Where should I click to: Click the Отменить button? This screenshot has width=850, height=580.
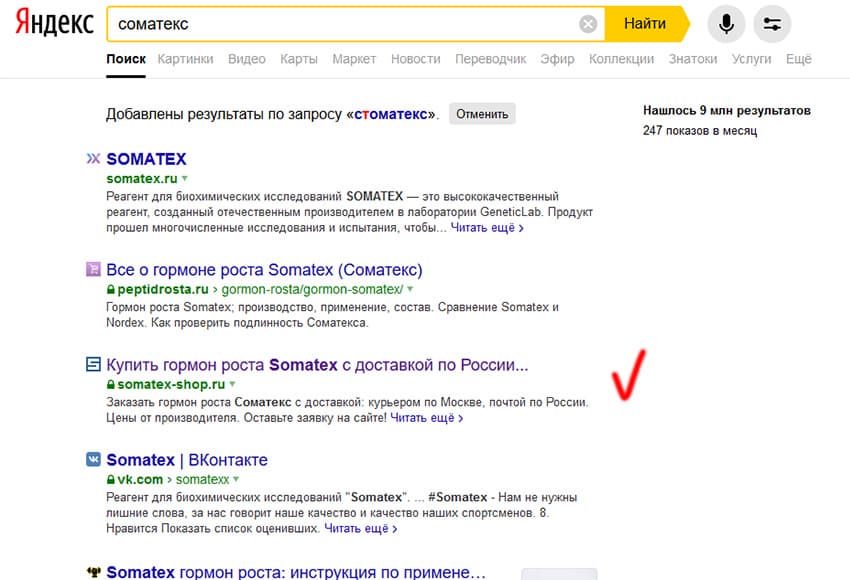coord(482,114)
